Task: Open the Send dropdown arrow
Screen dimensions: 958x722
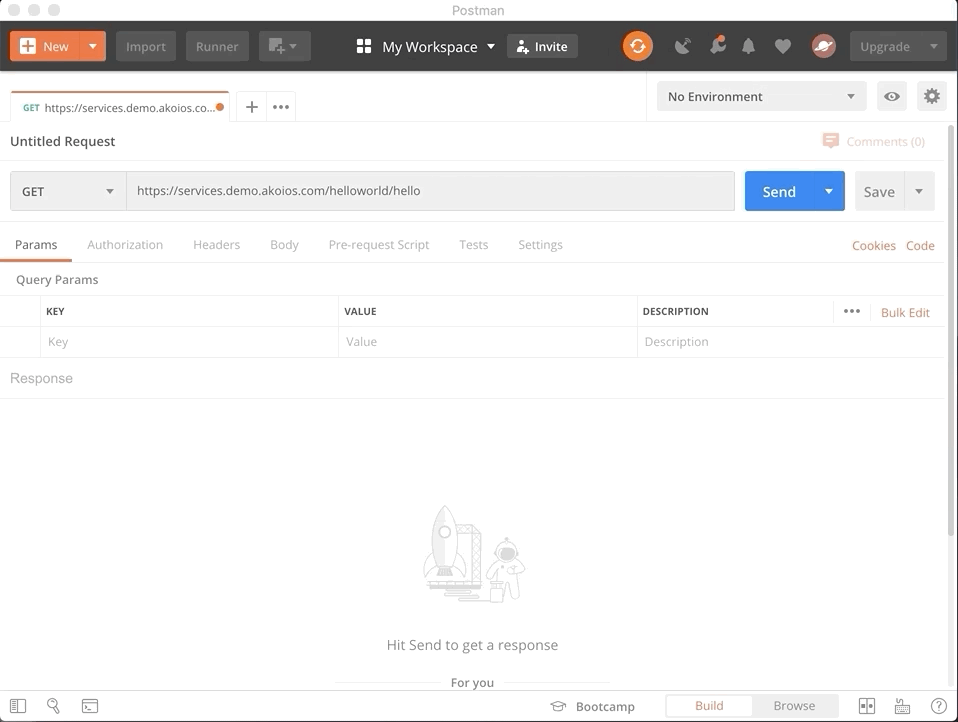Action: pyautogui.click(x=829, y=192)
